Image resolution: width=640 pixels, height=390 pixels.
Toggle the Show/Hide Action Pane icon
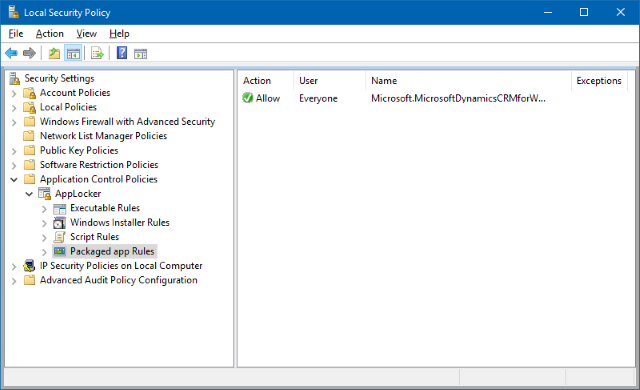tap(140, 53)
